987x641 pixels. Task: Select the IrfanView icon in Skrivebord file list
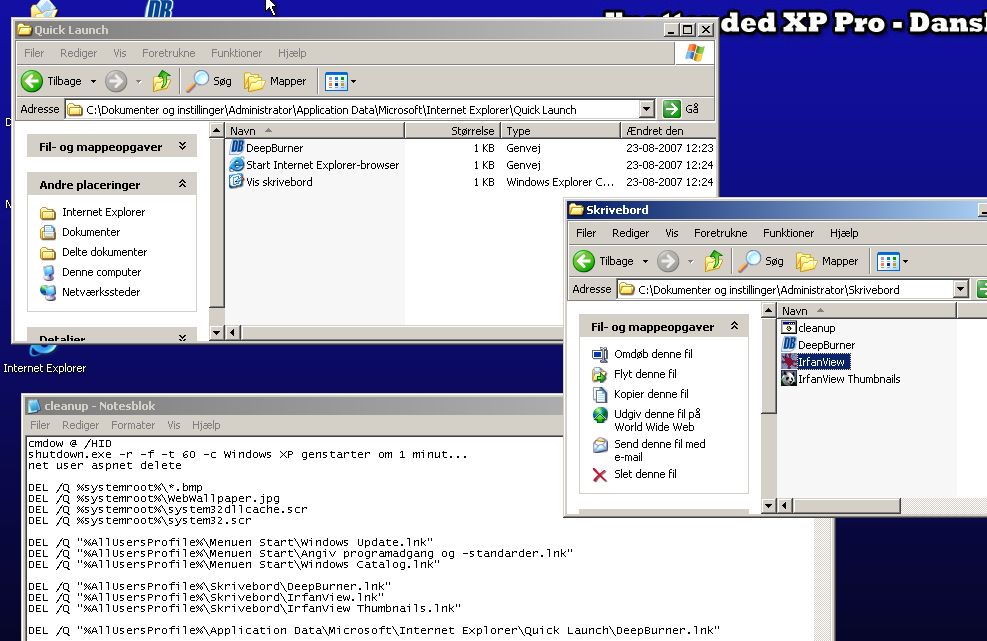[x=789, y=361]
